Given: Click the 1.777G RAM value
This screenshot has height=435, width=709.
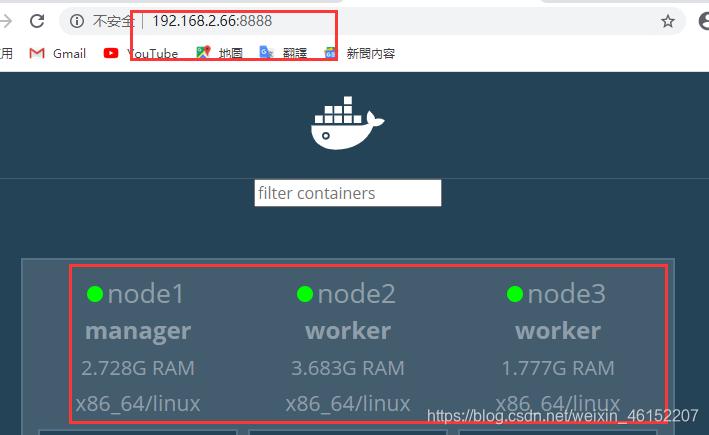Looking at the screenshot, I should [558, 368].
